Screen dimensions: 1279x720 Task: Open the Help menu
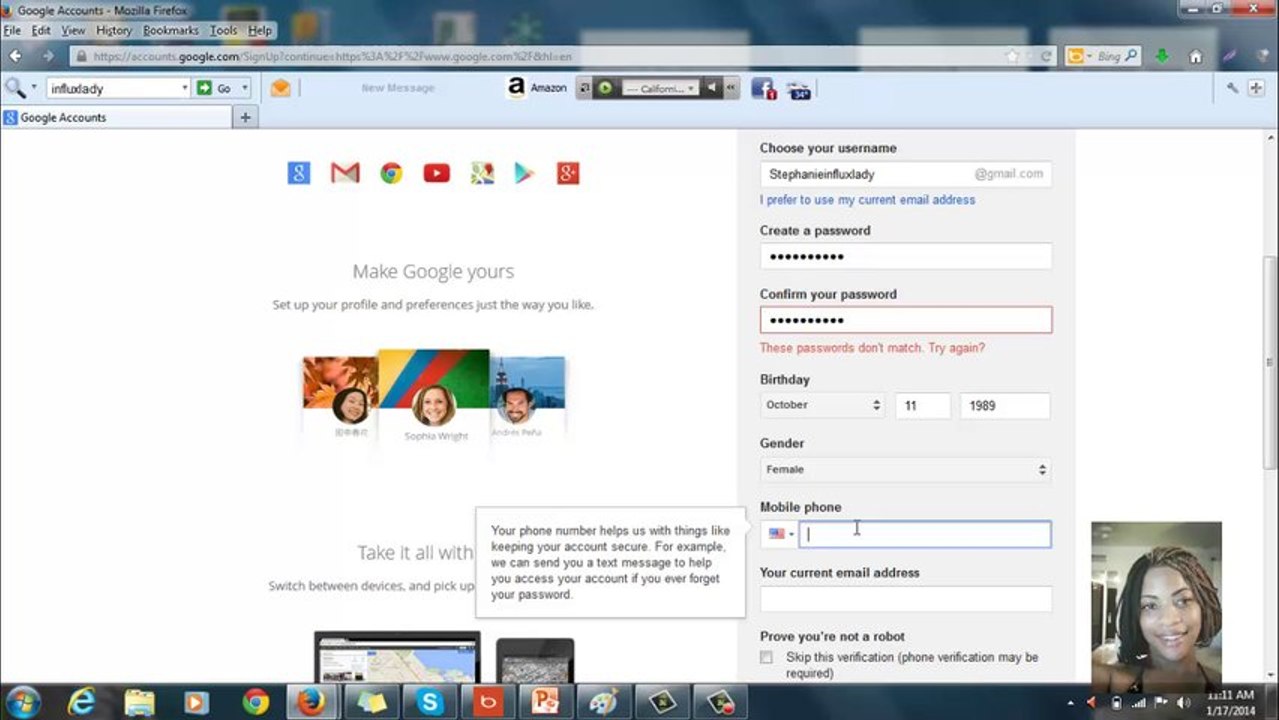(x=260, y=30)
